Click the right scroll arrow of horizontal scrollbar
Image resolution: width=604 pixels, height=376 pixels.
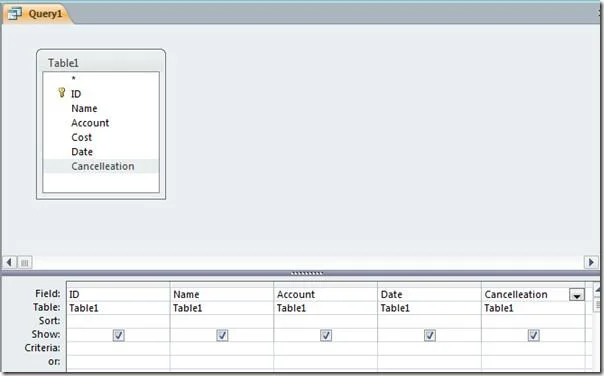point(591,263)
